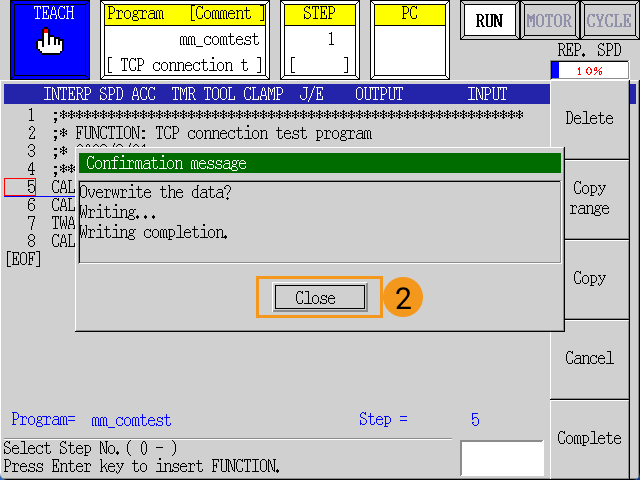Click the TOOL column header

point(219,94)
